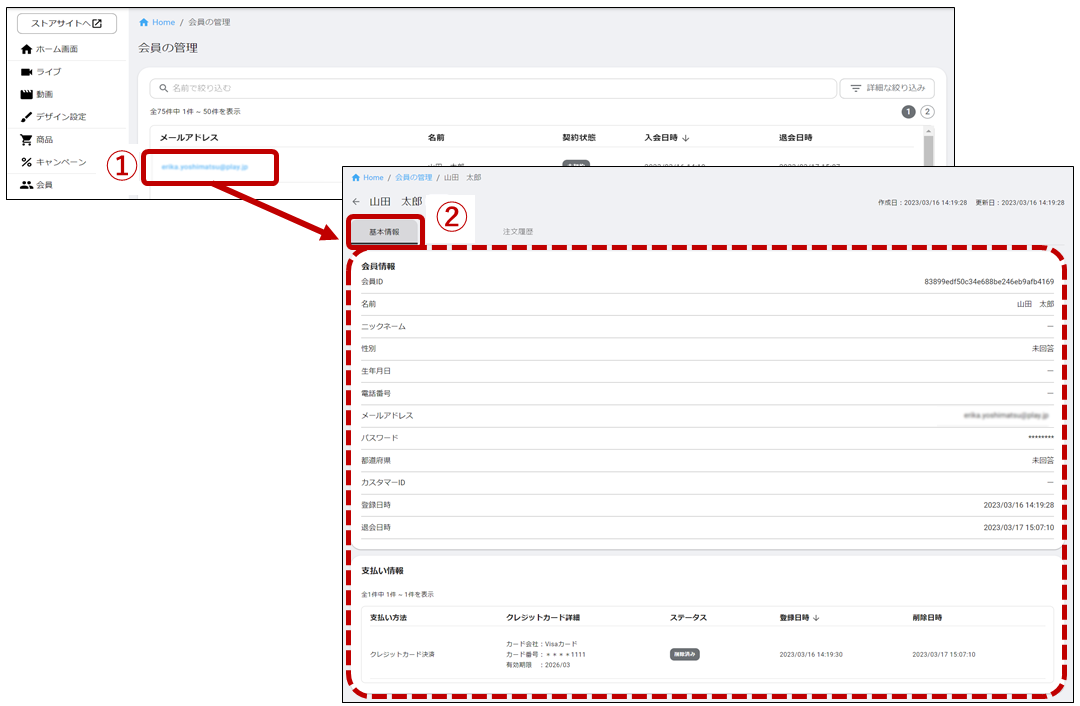Go to page 2 of member list
The height and width of the screenshot is (706, 1080).
pos(927,112)
